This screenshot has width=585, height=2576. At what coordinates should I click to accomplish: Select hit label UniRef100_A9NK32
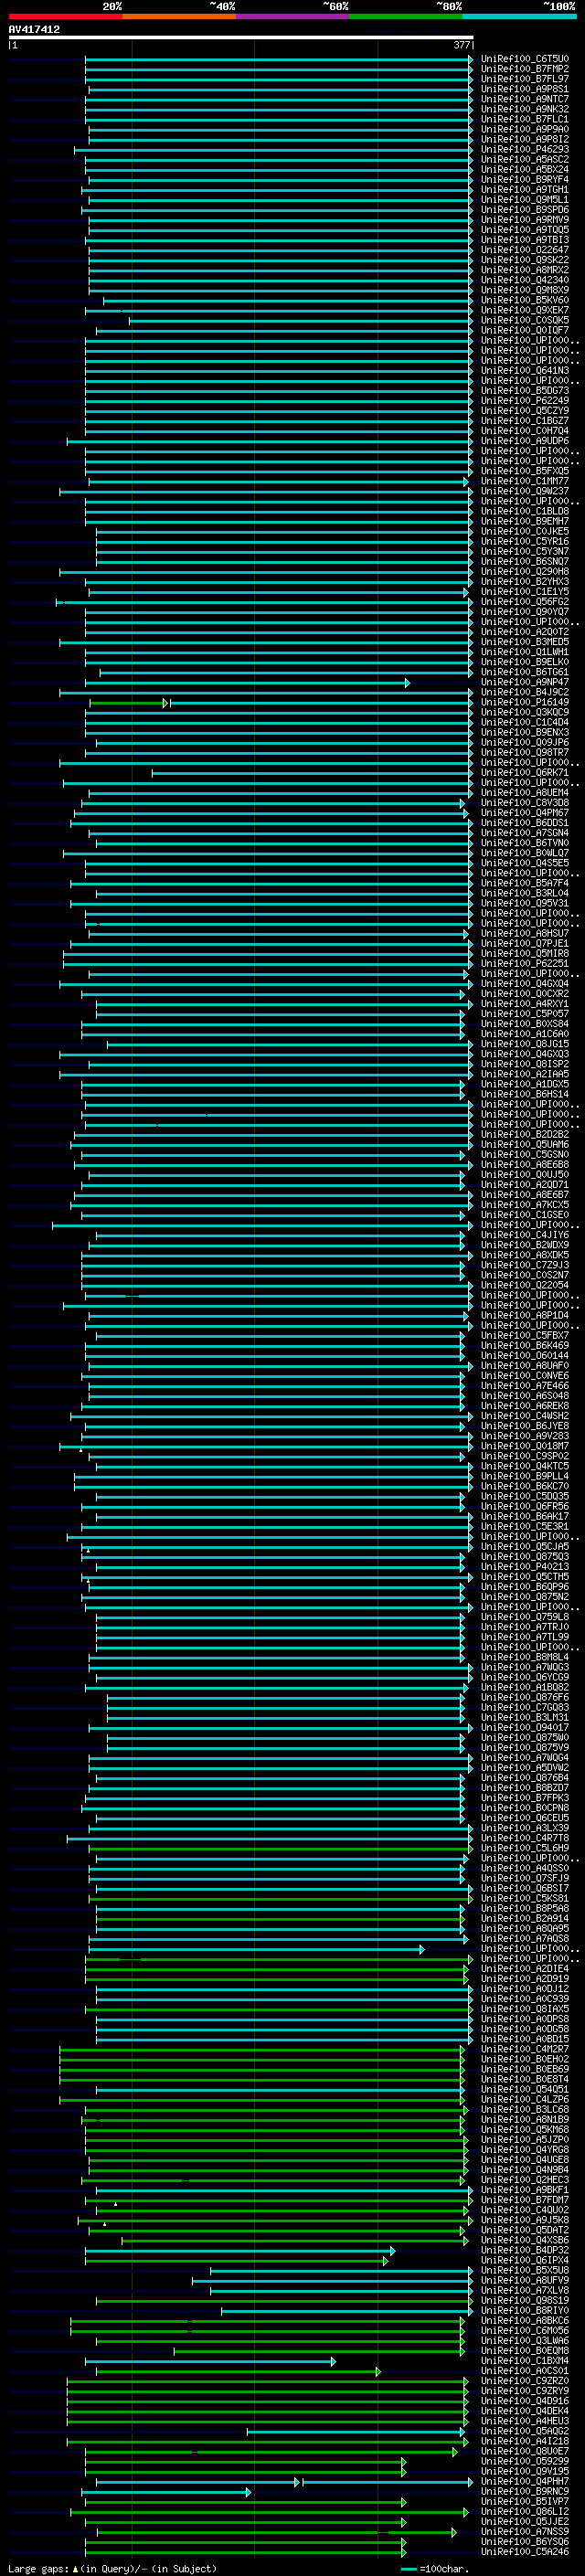[x=525, y=109]
